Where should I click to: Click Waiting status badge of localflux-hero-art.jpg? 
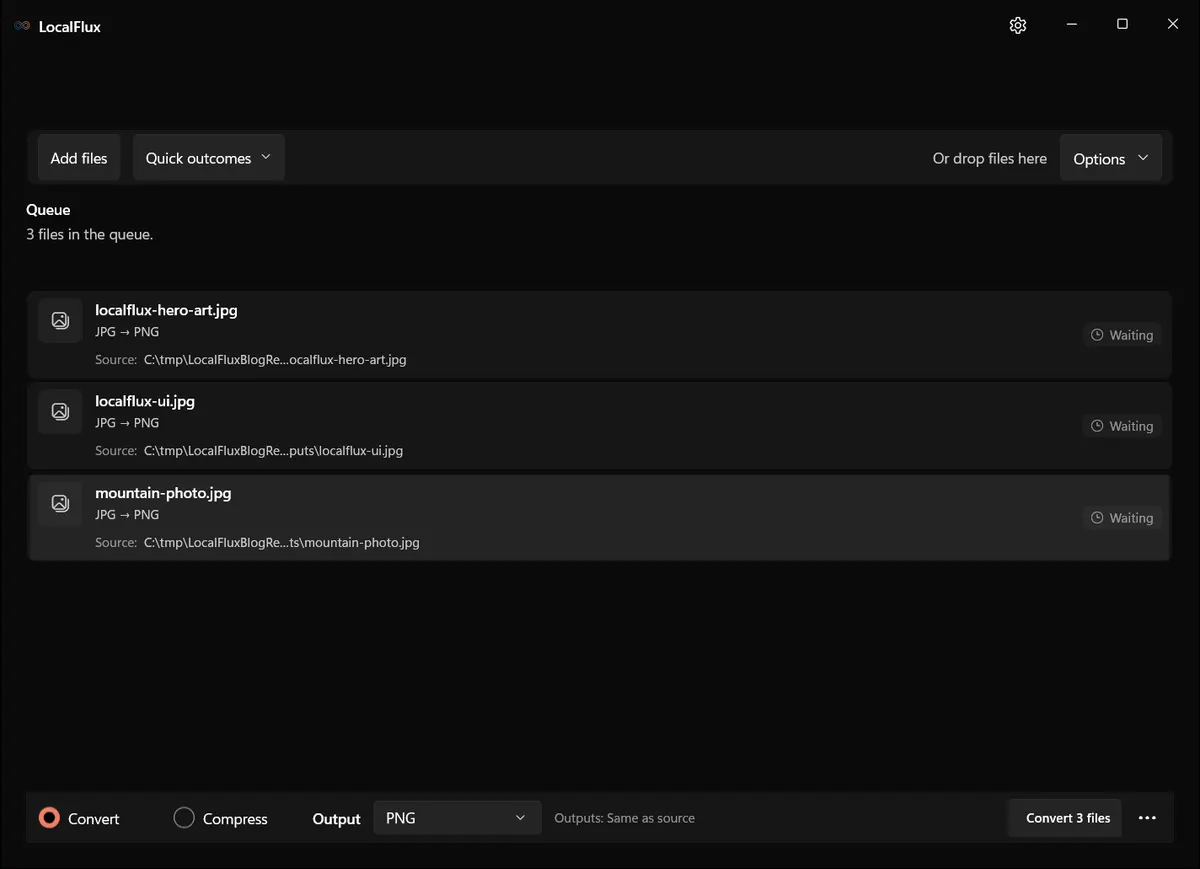pyautogui.click(x=1122, y=335)
